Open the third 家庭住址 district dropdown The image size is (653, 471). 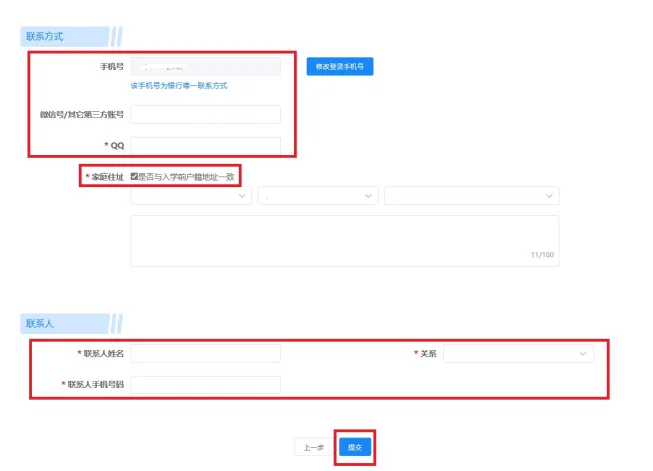(471, 197)
